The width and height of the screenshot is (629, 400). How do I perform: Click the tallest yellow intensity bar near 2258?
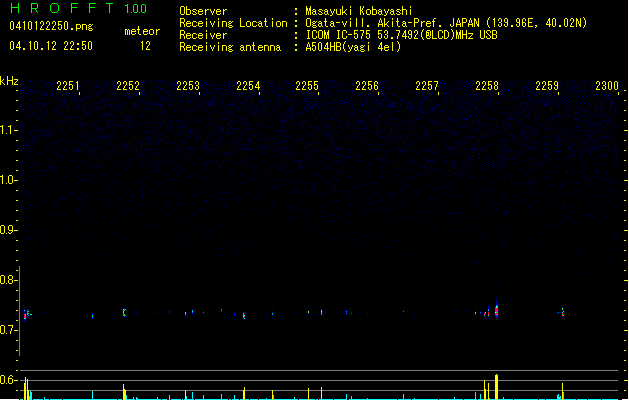[x=497, y=387]
